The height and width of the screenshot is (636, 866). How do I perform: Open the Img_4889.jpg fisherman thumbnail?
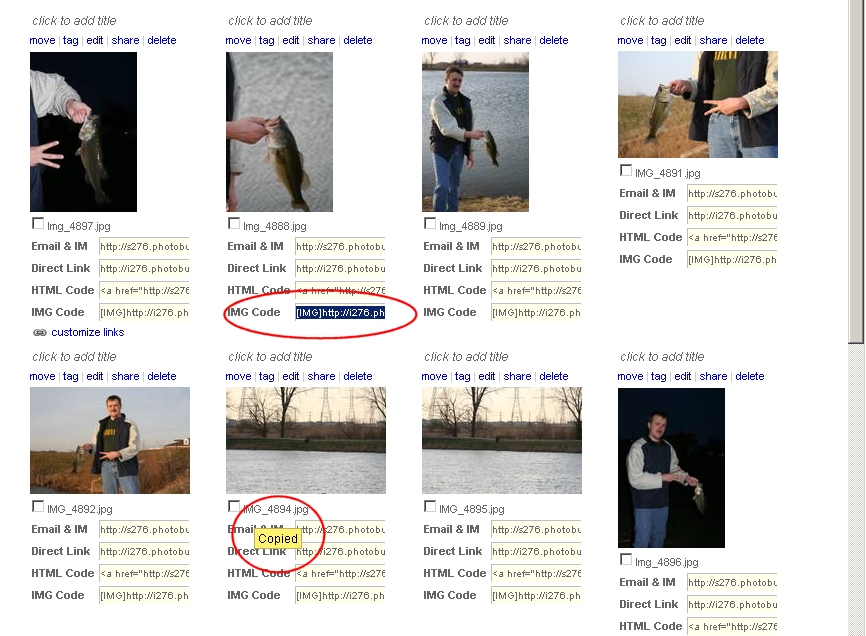(x=475, y=132)
